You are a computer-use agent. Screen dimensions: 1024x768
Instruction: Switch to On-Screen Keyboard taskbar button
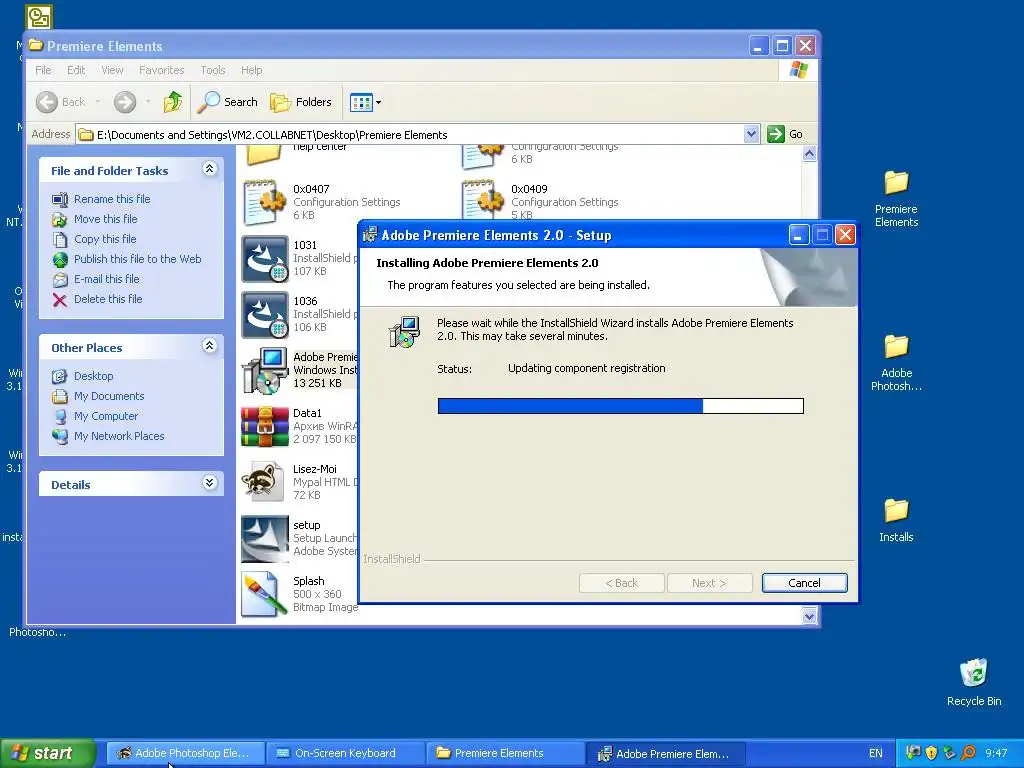(x=345, y=754)
